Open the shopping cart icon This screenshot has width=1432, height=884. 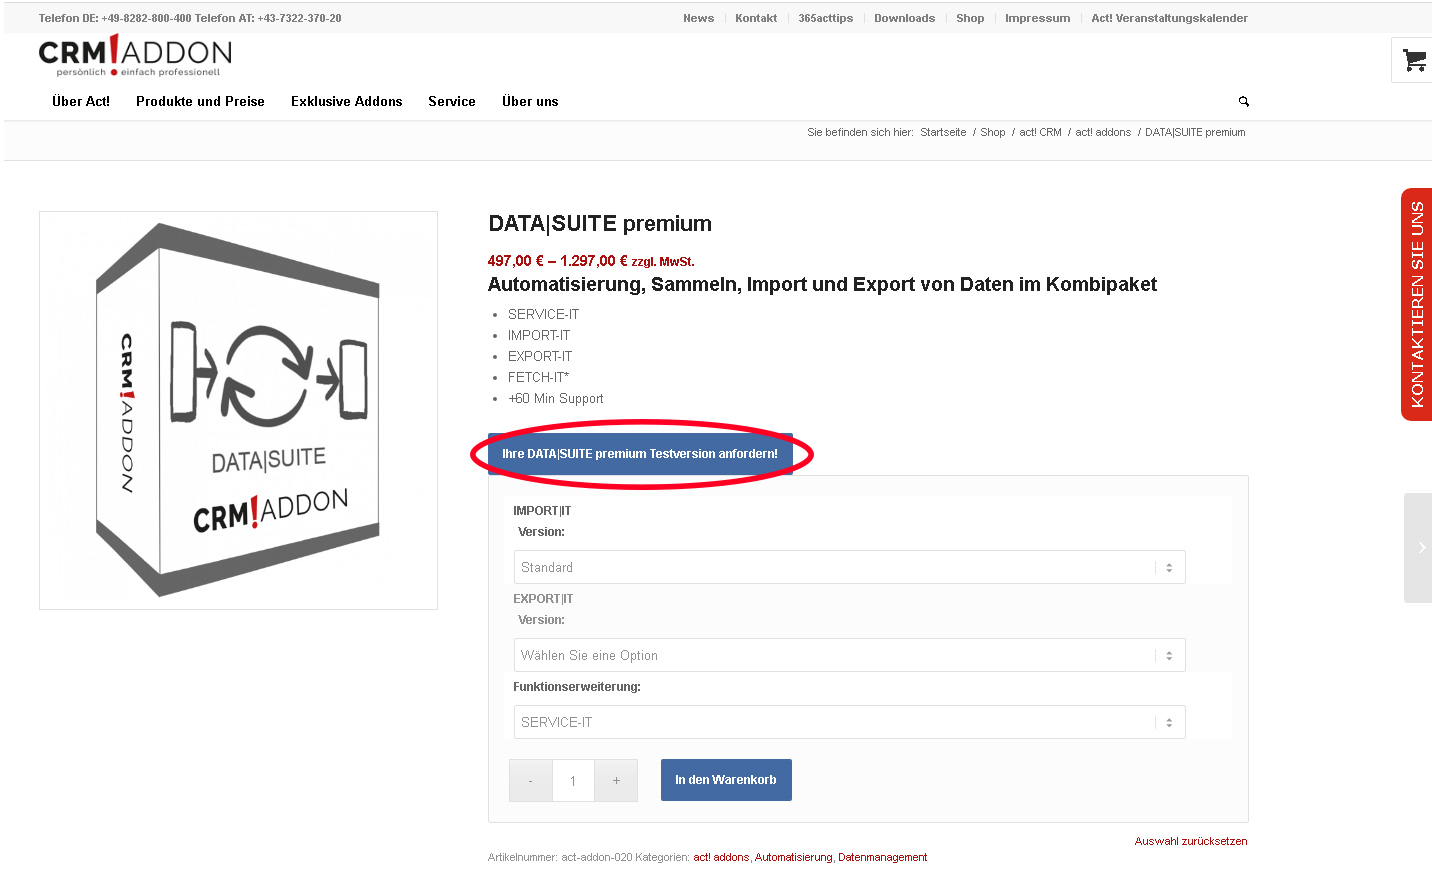[x=1414, y=60]
